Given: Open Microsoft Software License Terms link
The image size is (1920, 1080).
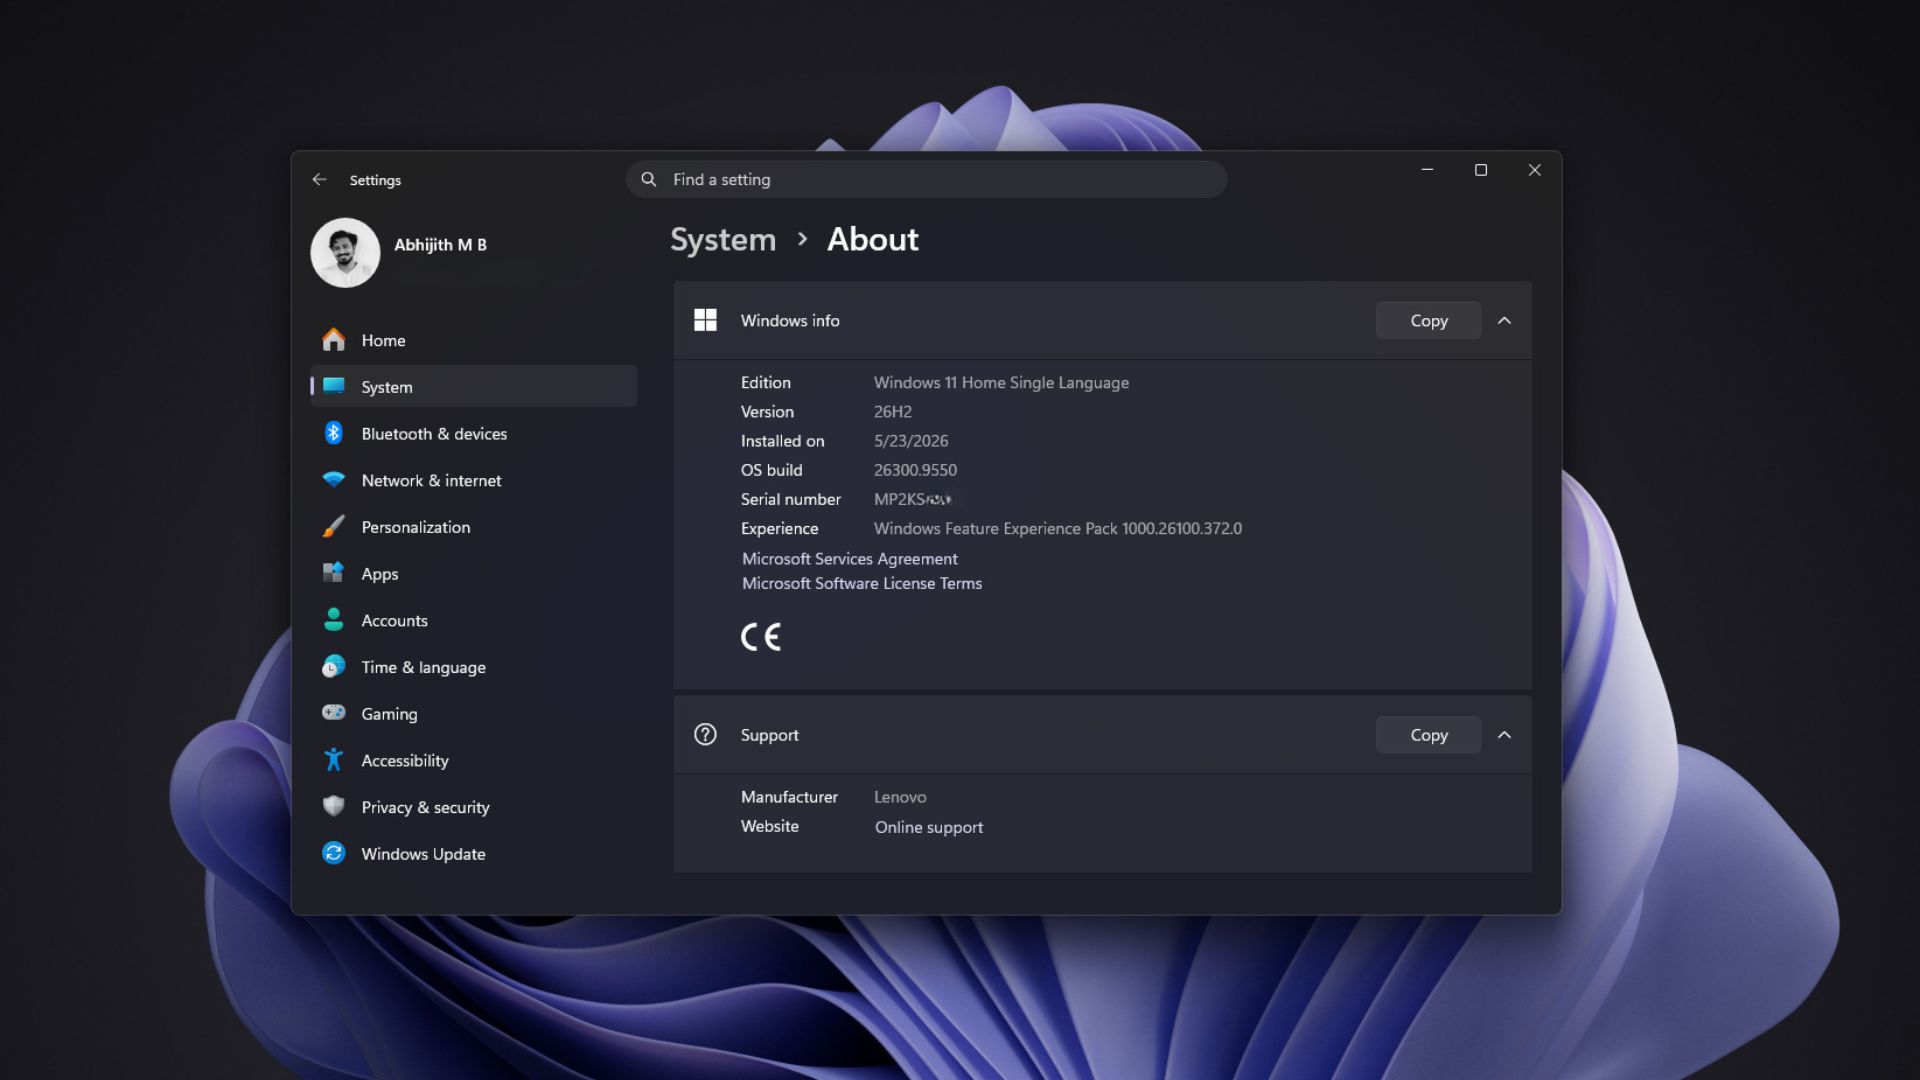Looking at the screenshot, I should coord(861,583).
